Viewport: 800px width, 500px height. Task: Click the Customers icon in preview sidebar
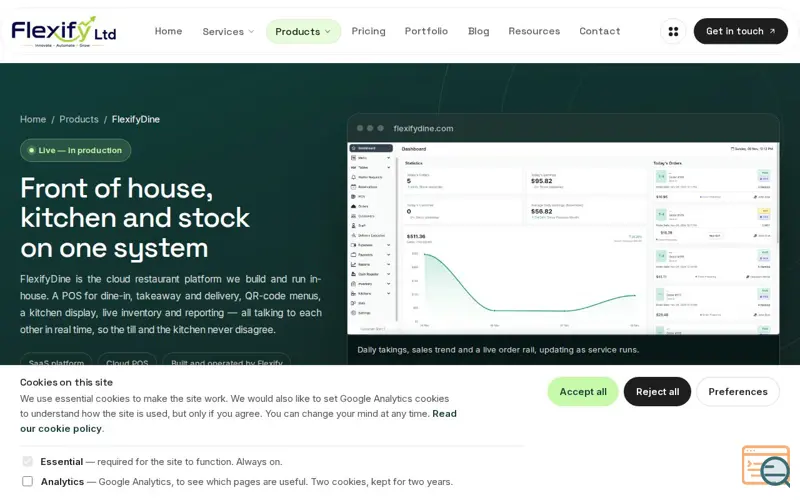pyautogui.click(x=354, y=216)
